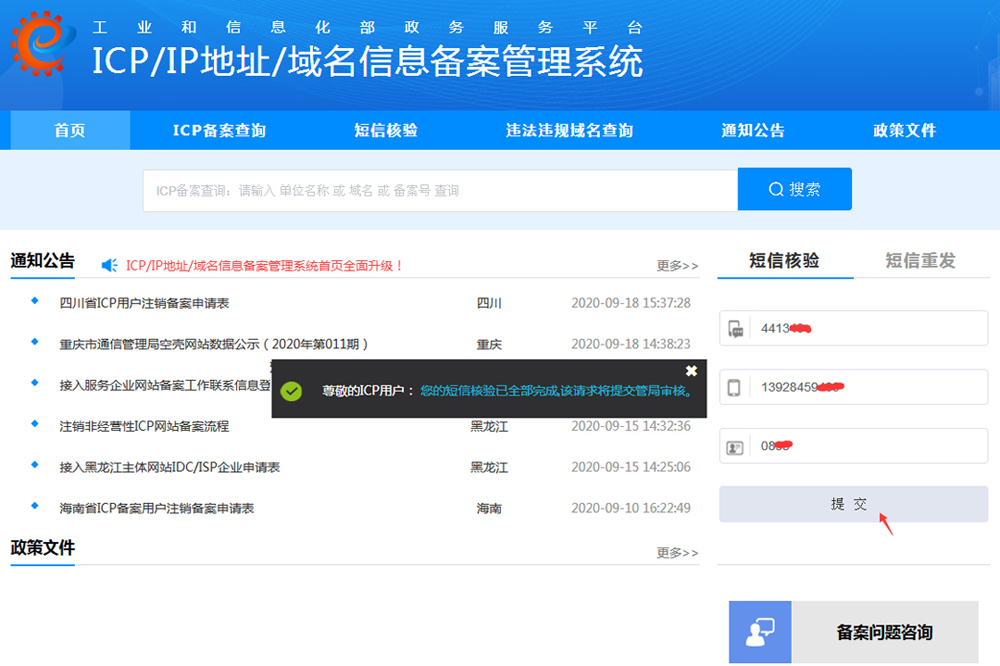Click the speaker announcement icon
This screenshot has height=666, width=1000.
pos(110,265)
